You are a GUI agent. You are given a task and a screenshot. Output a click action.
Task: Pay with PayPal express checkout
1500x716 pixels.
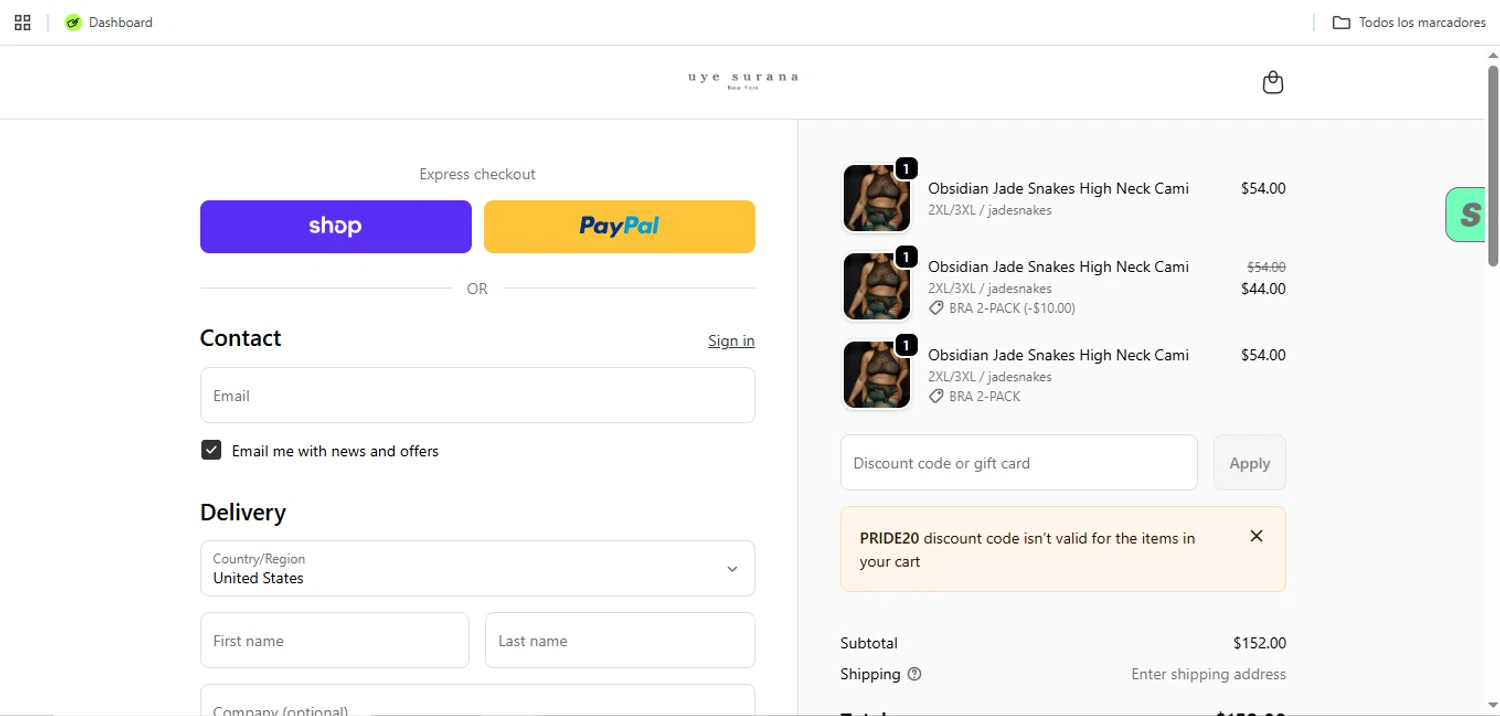tap(619, 227)
